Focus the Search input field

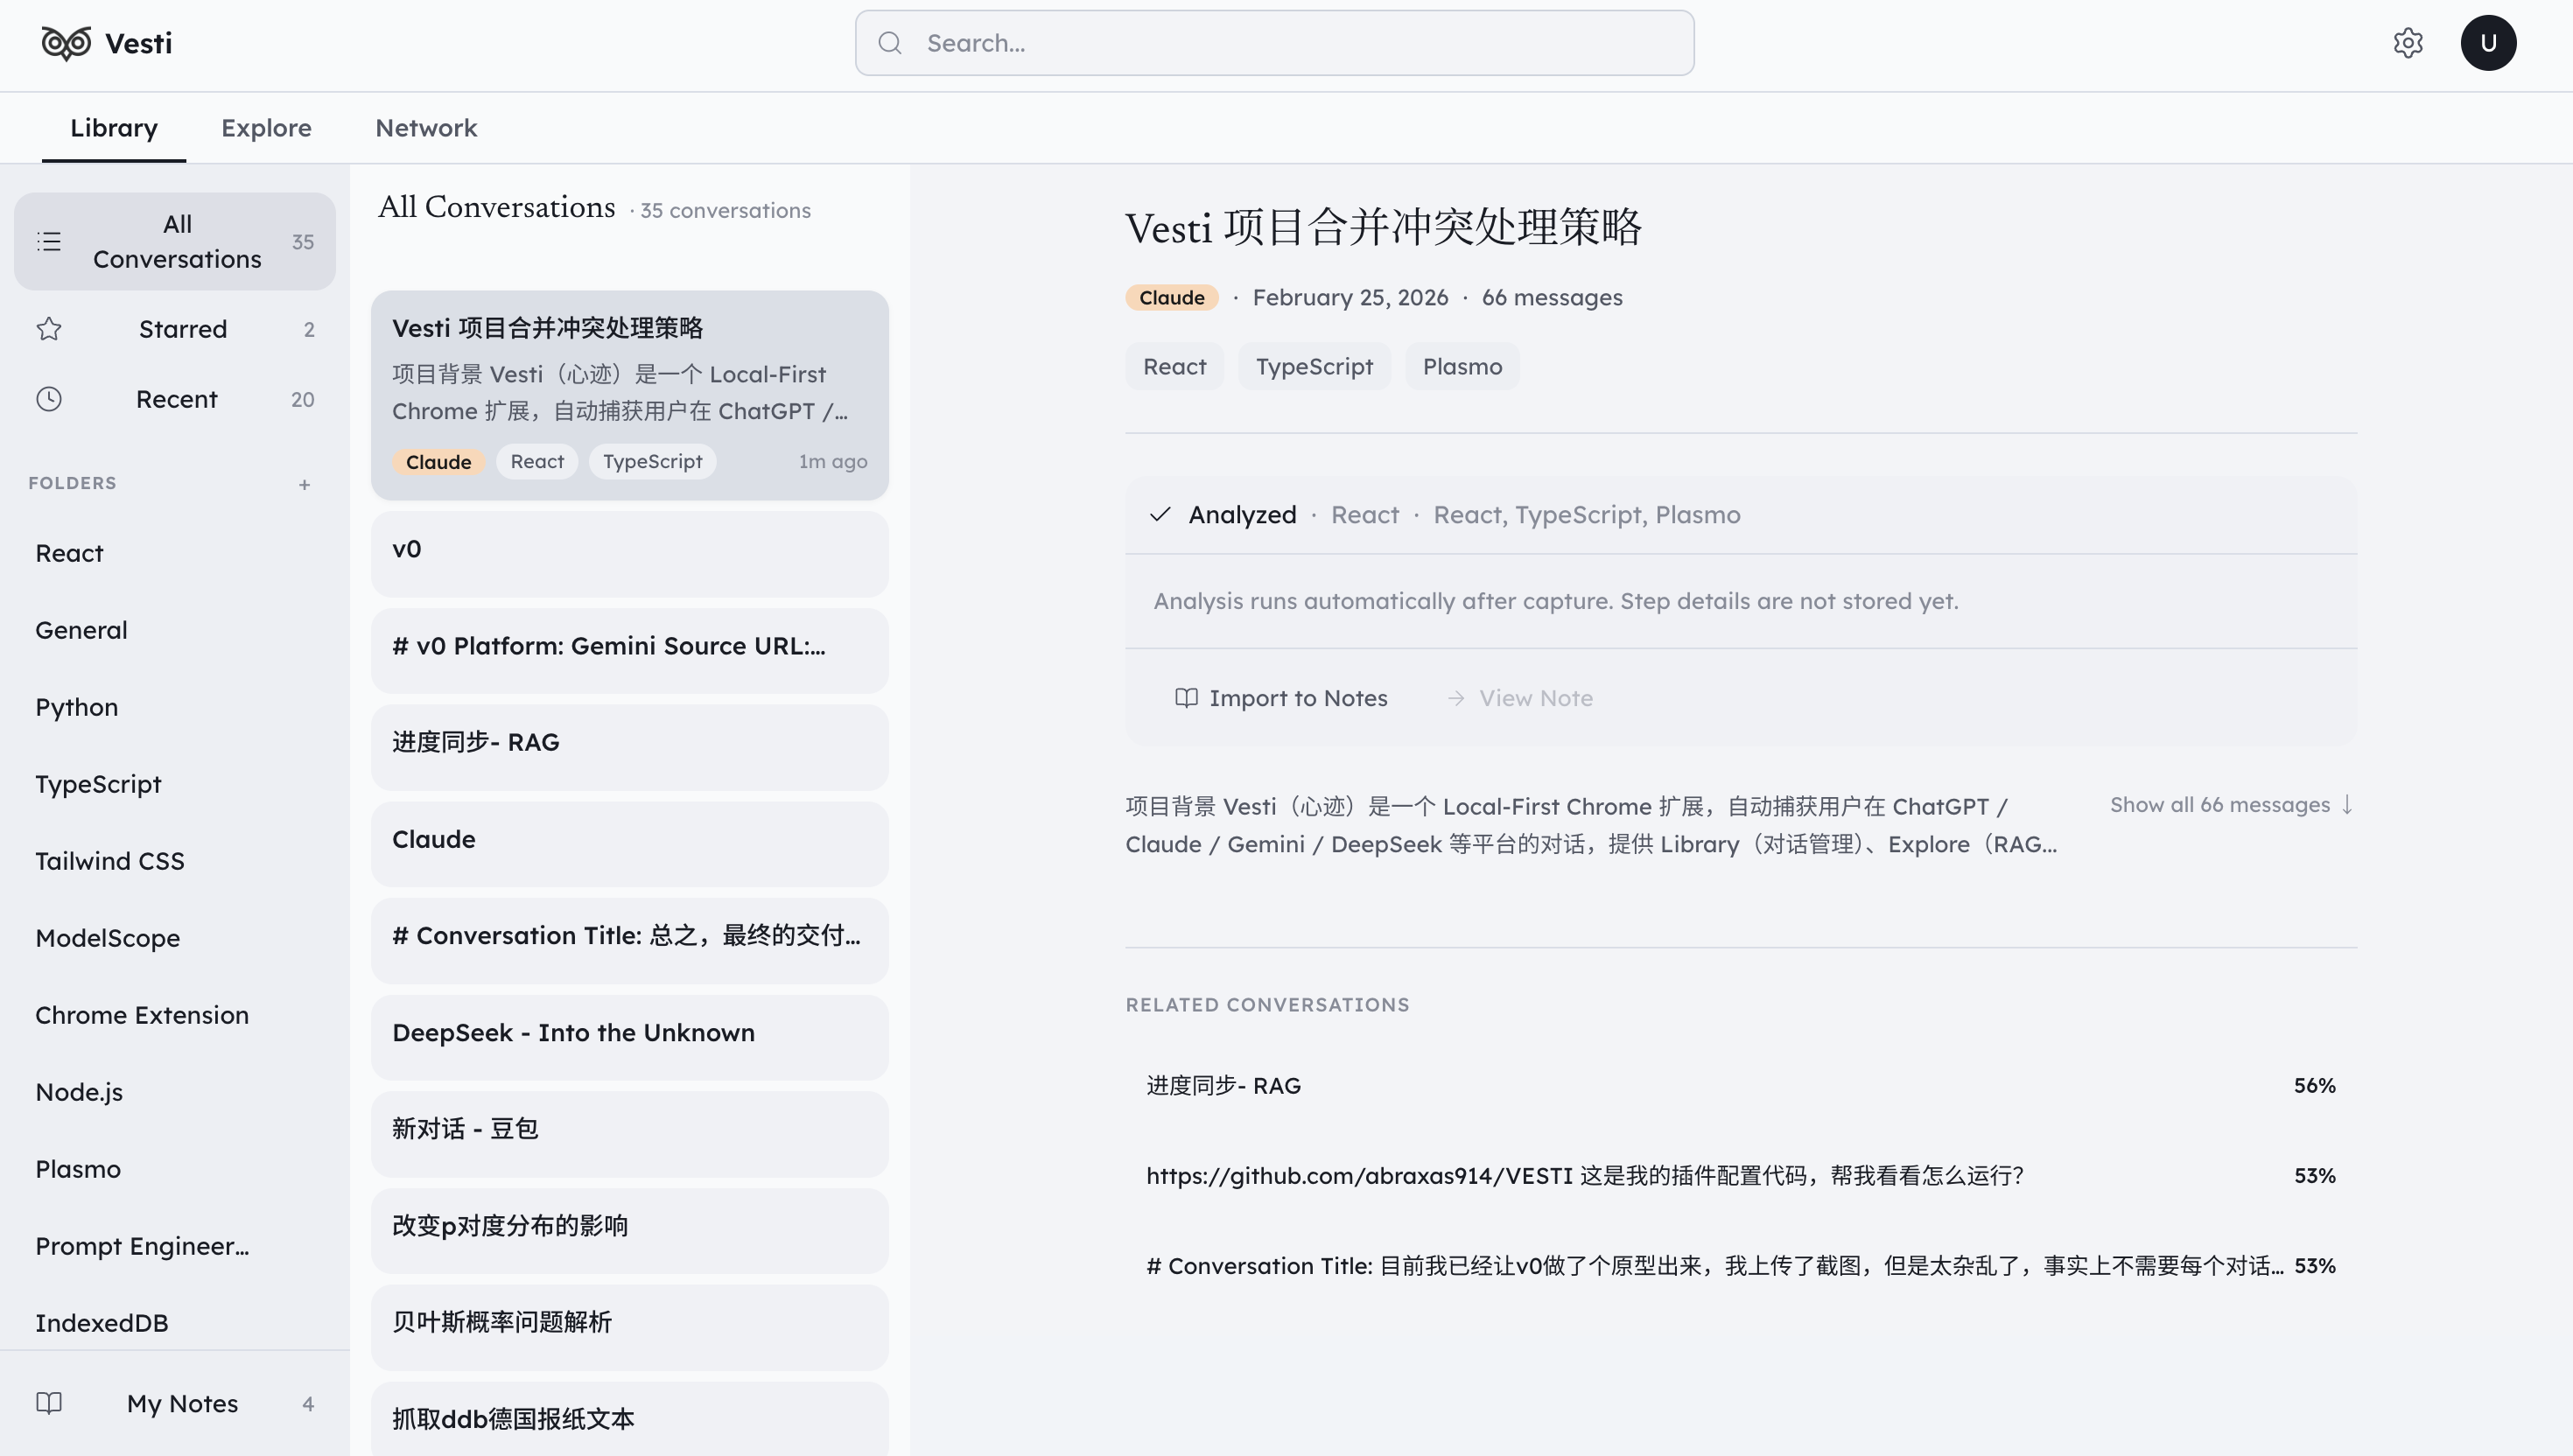[1274, 43]
